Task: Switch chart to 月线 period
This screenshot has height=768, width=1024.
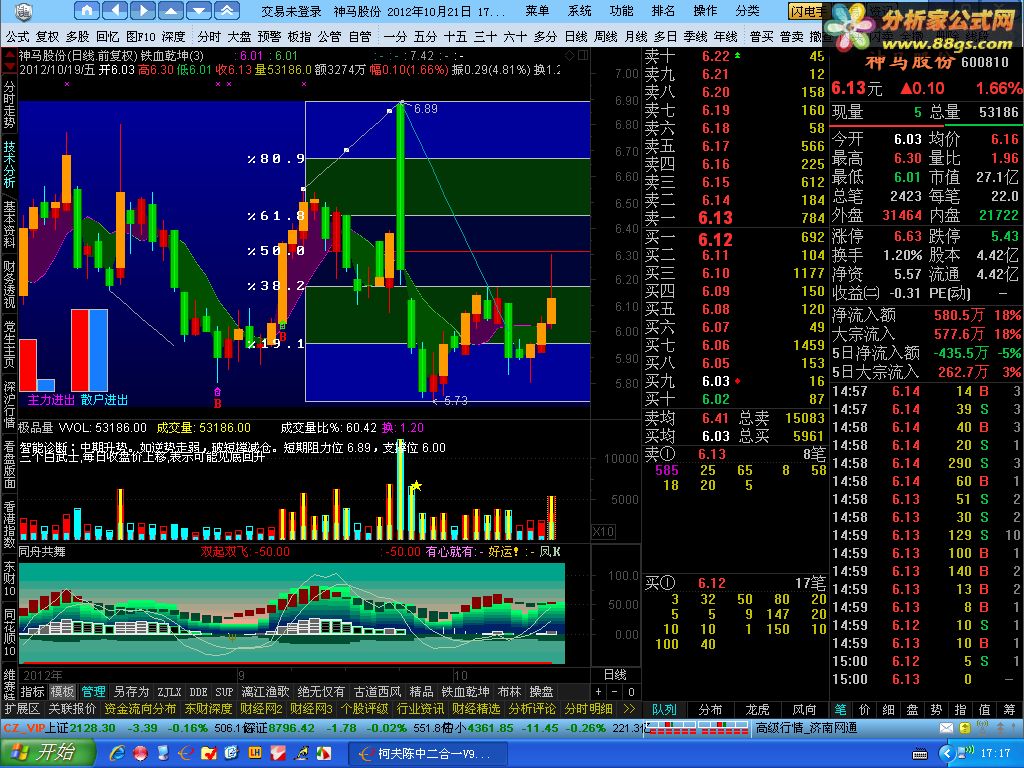Action: (x=636, y=37)
